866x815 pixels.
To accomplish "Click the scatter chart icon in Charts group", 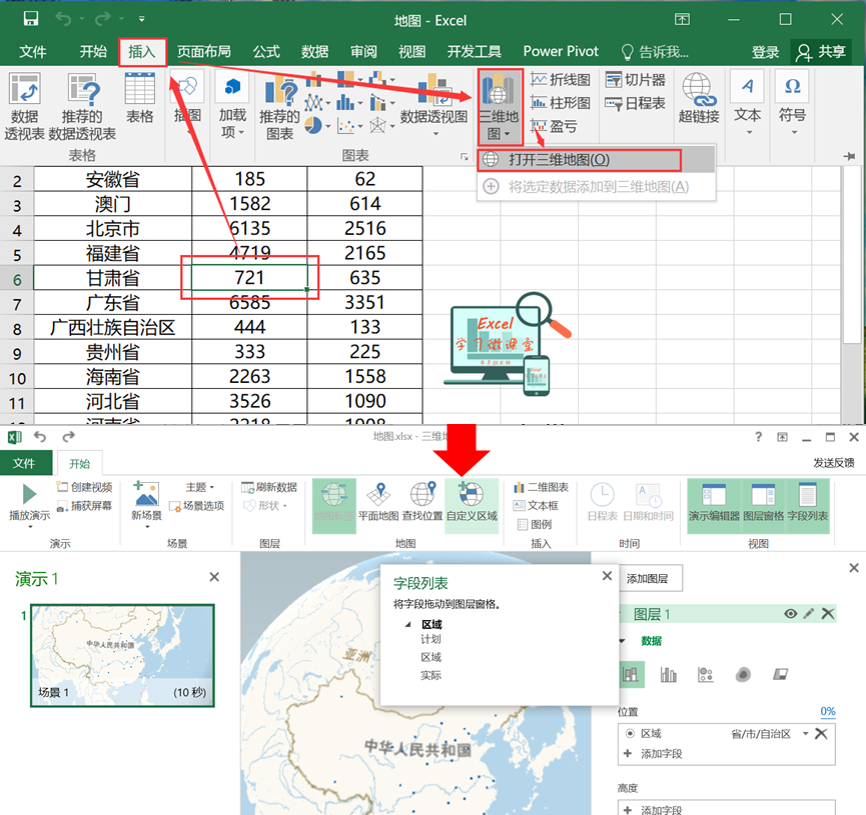I will coord(346,126).
